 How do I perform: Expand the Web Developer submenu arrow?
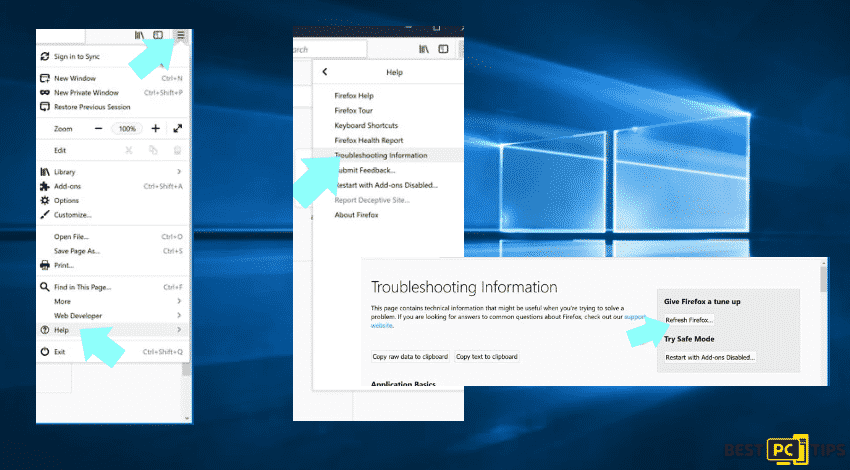point(179,316)
